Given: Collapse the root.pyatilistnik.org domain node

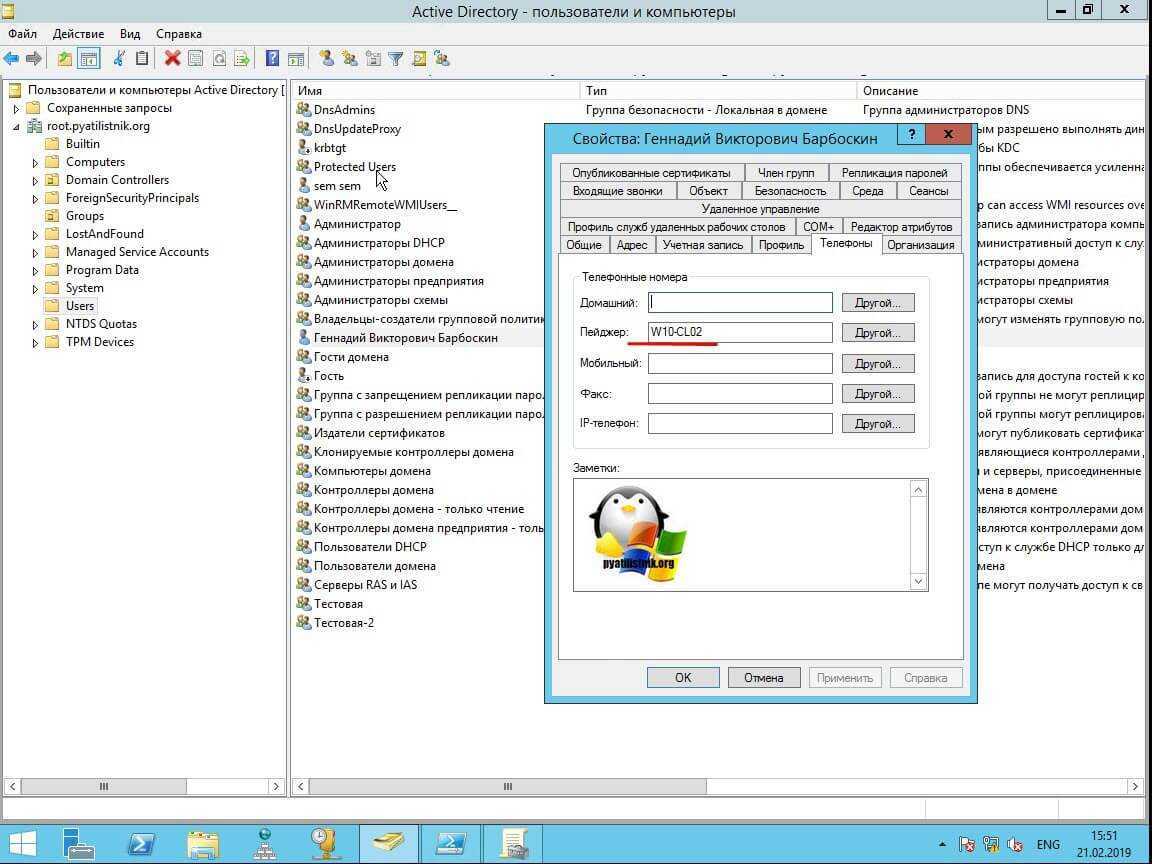Looking at the screenshot, I should click(16, 127).
